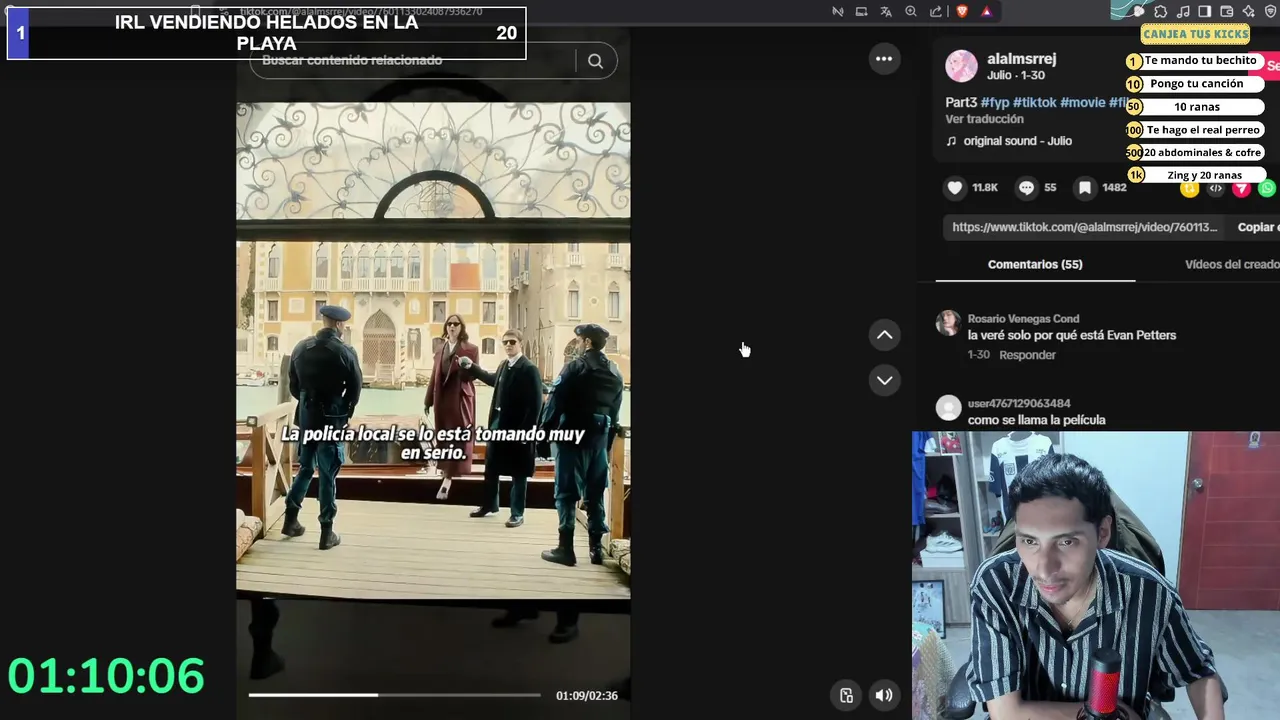Click the Brave shields lion icon
1280x720 pixels.
coord(962,12)
